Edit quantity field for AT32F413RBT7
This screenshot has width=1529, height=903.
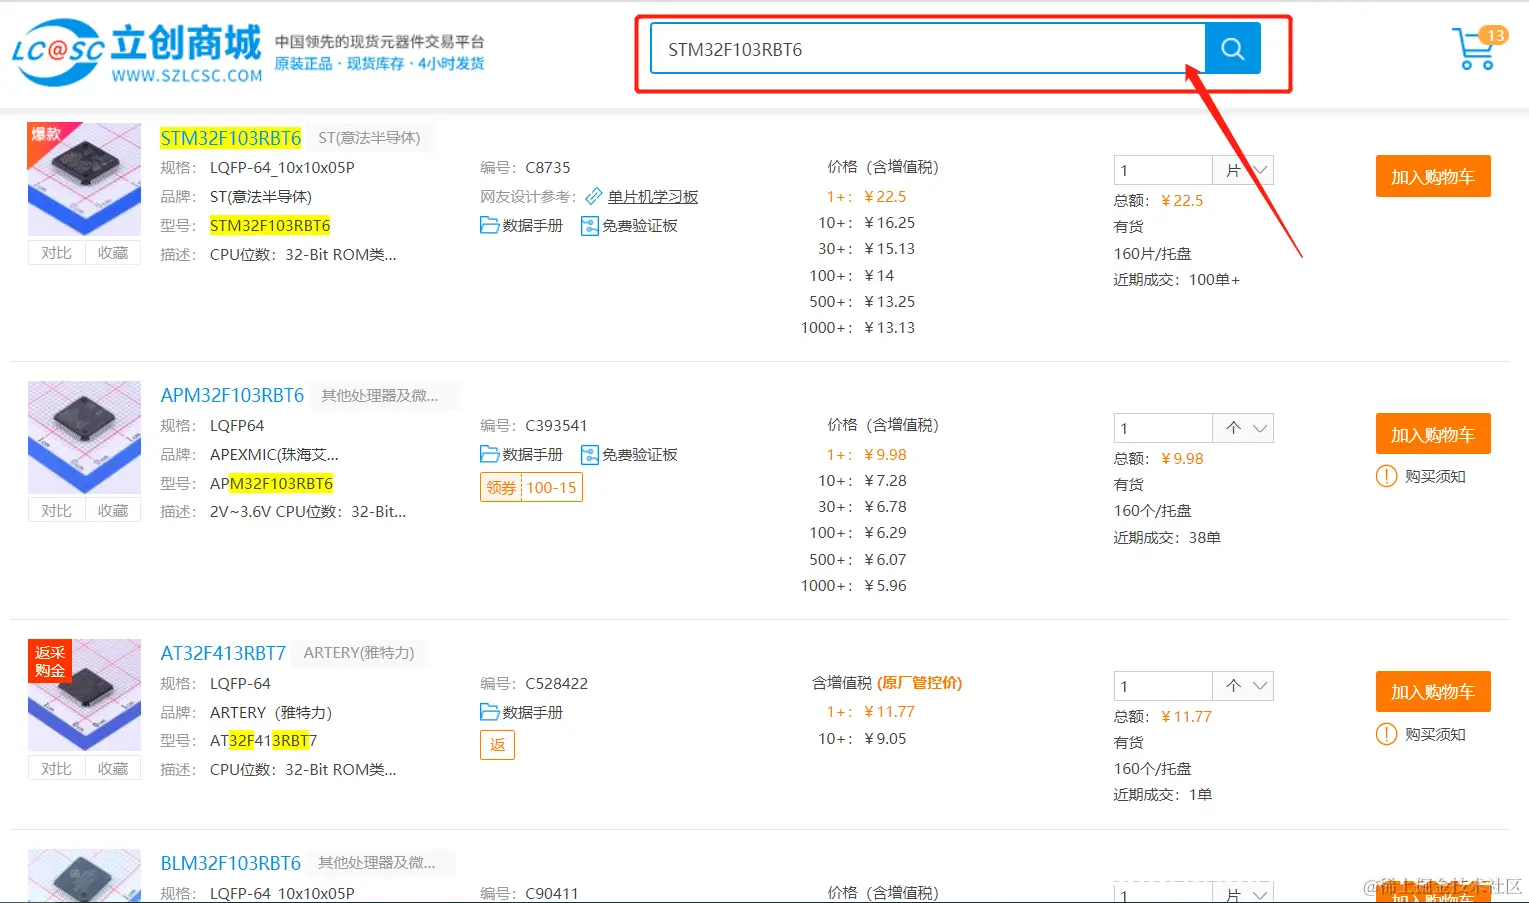pos(1163,686)
